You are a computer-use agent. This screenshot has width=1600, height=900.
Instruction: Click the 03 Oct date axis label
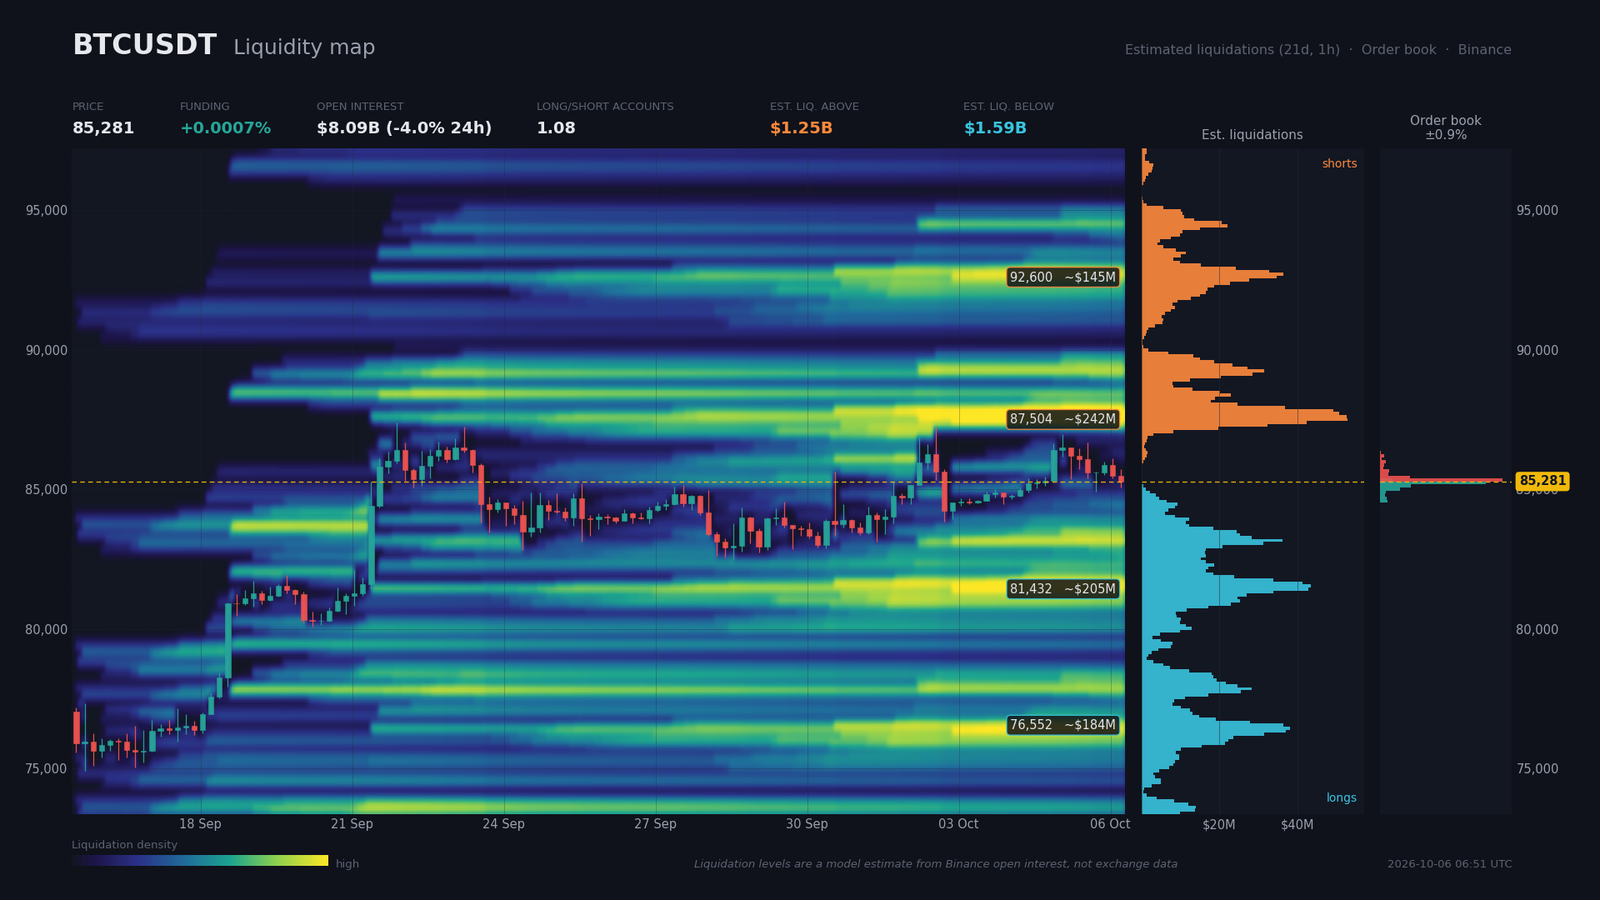pos(958,824)
